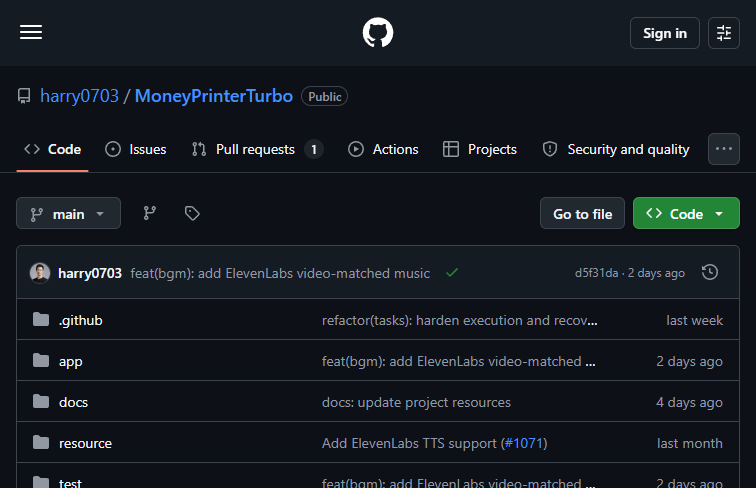Screen dimensions: 756x488
Task: Open pull request #1071 link
Action: click(524, 444)
